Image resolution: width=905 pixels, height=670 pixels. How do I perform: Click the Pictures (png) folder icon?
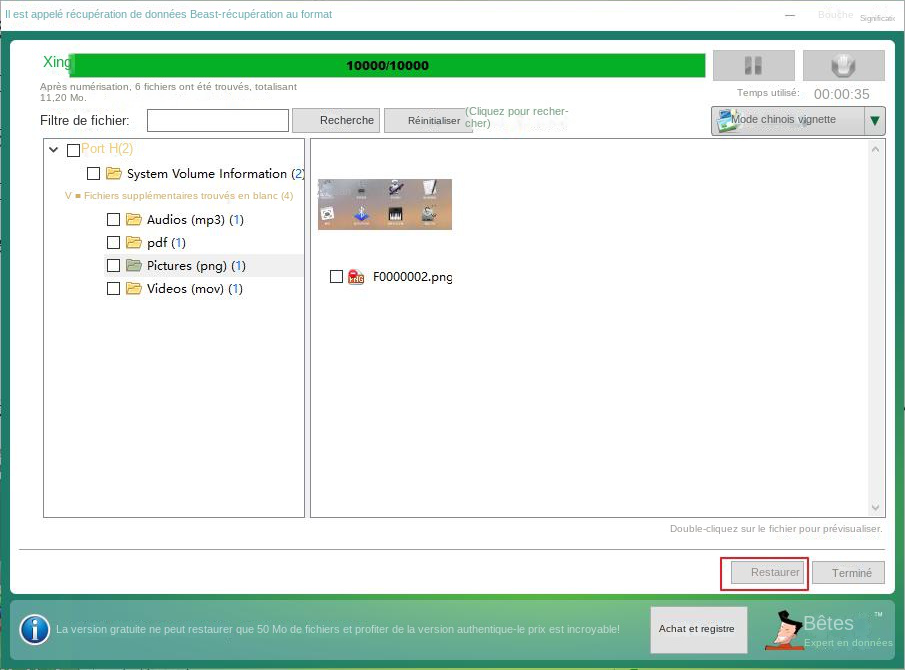[x=134, y=265]
